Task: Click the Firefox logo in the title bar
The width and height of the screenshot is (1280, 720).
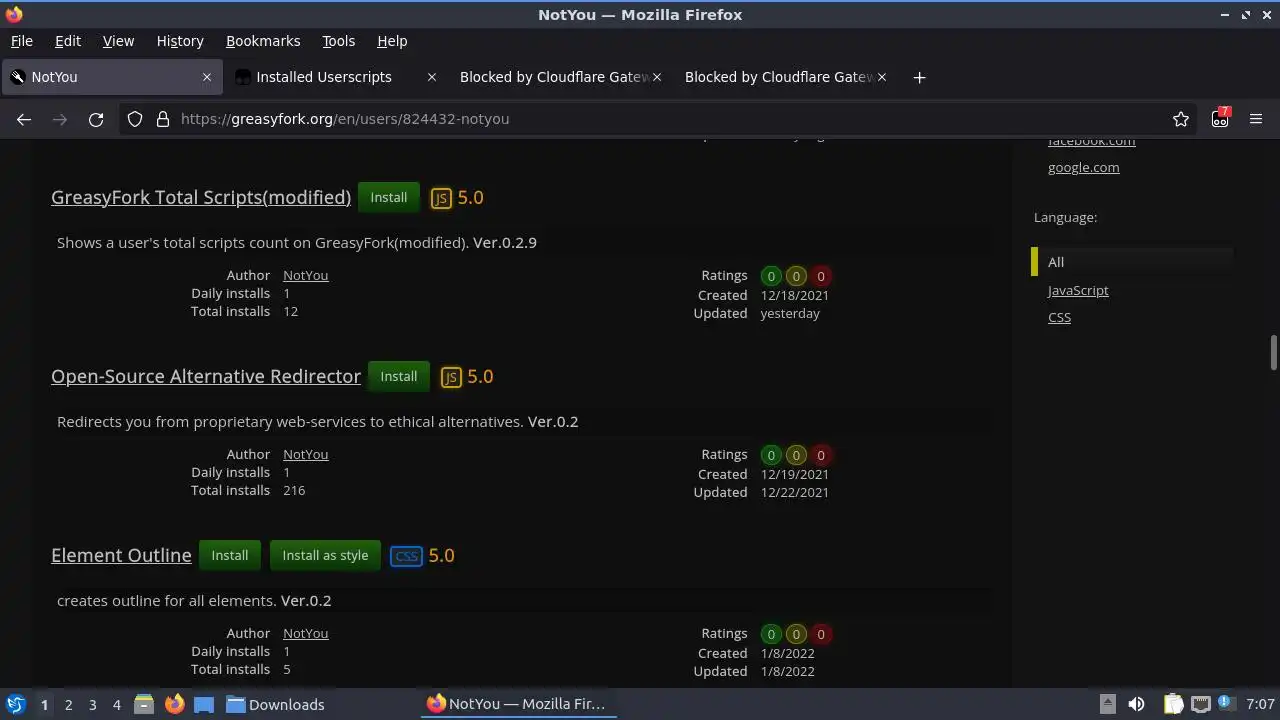Action: [14, 15]
